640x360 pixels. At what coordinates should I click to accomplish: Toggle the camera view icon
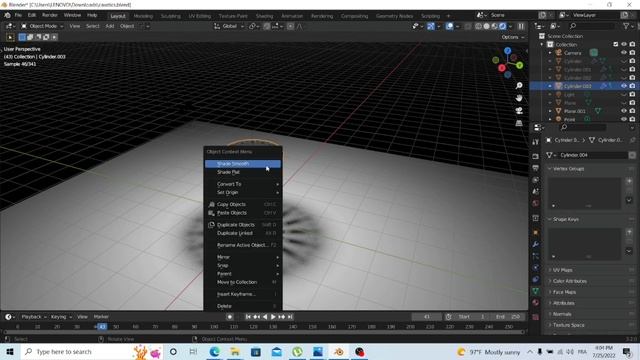pyautogui.click(x=519, y=111)
